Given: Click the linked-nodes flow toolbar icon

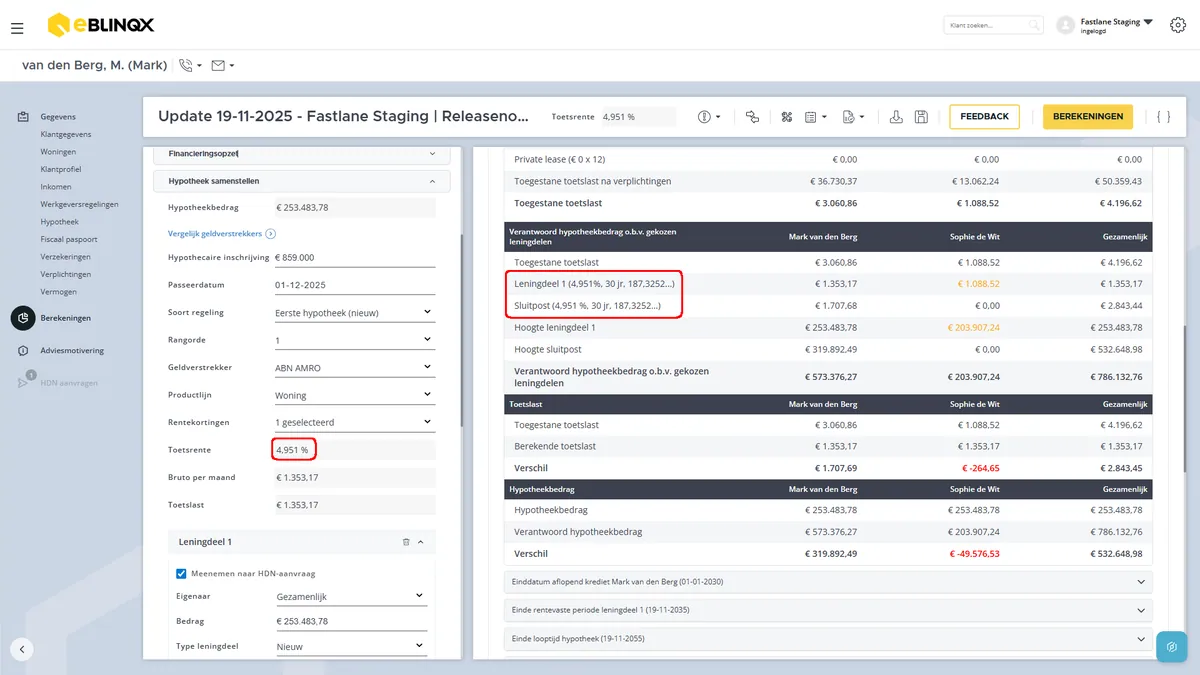Looking at the screenshot, I should click(753, 117).
